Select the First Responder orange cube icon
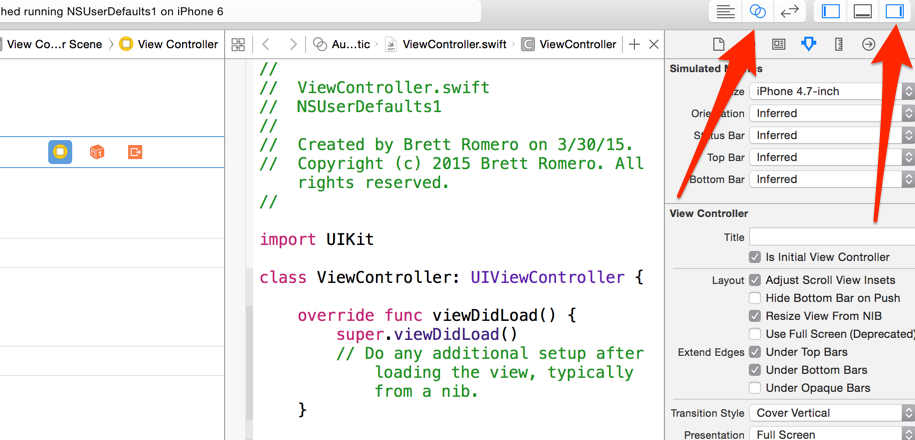The height and width of the screenshot is (440, 915). click(x=97, y=152)
